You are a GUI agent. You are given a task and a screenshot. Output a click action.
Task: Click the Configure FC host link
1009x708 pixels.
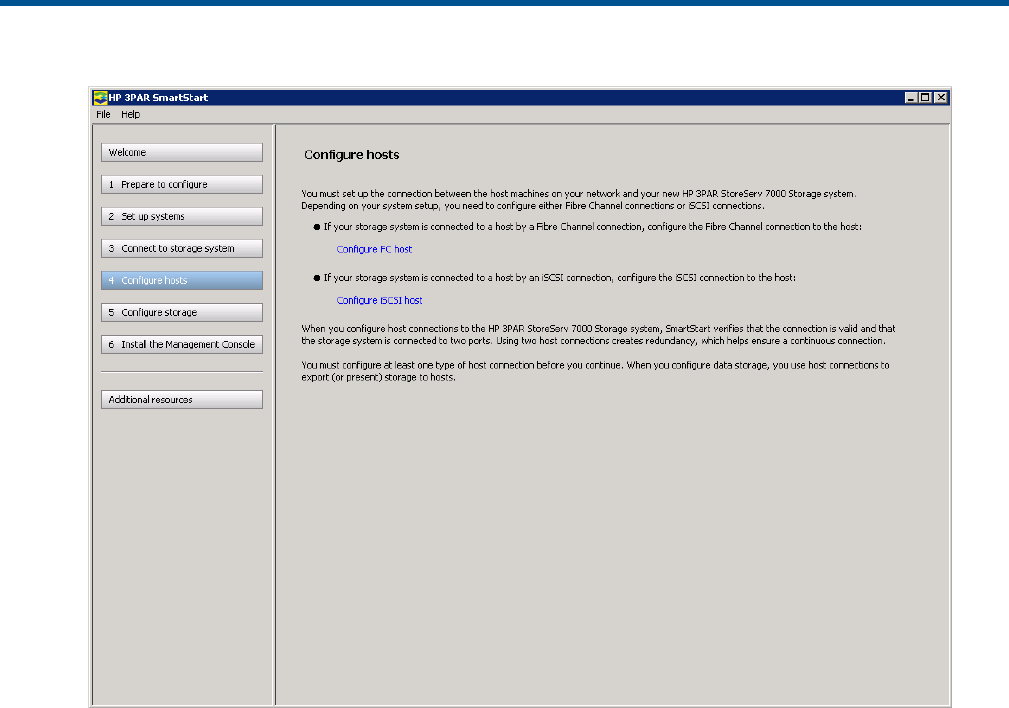(374, 249)
